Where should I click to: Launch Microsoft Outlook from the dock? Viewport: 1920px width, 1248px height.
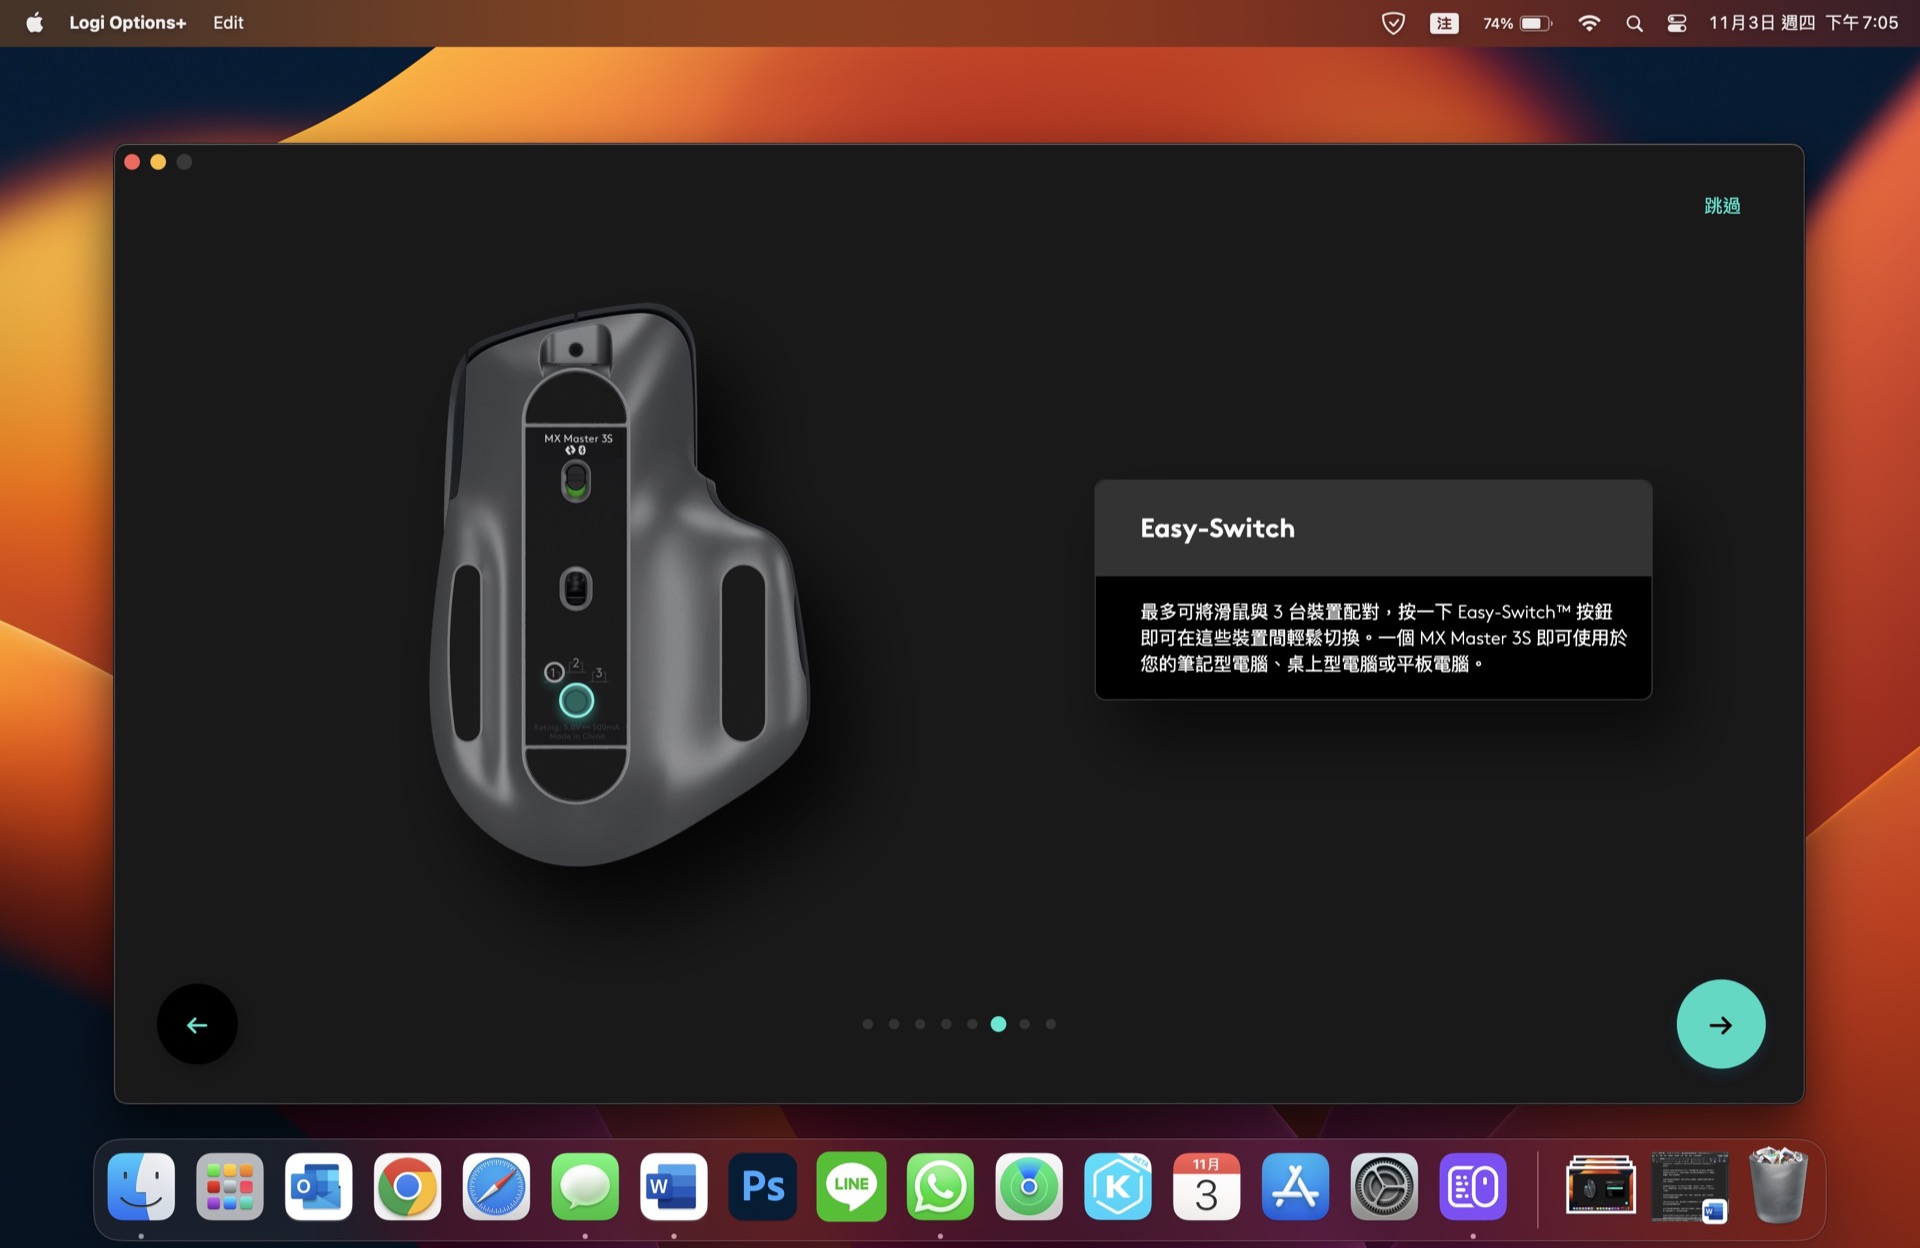[x=319, y=1187]
